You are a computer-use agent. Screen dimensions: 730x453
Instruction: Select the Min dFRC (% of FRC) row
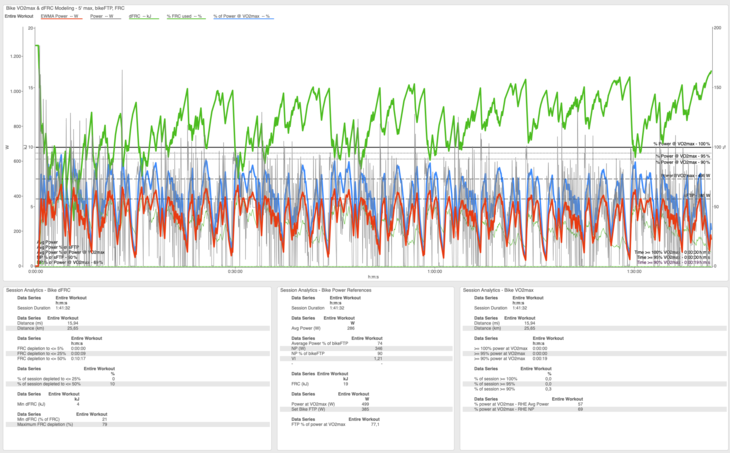138,419
